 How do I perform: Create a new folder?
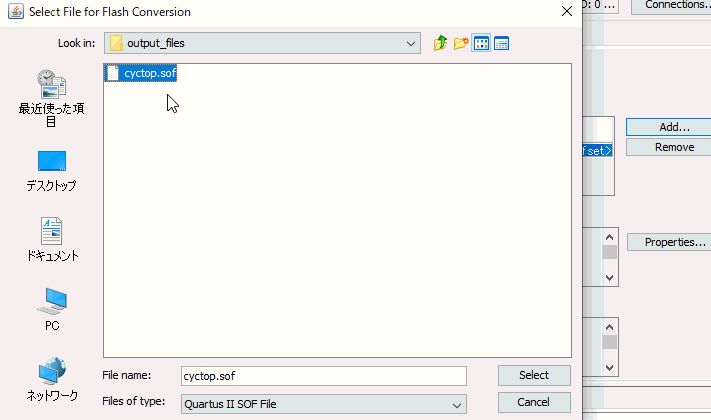(x=461, y=43)
